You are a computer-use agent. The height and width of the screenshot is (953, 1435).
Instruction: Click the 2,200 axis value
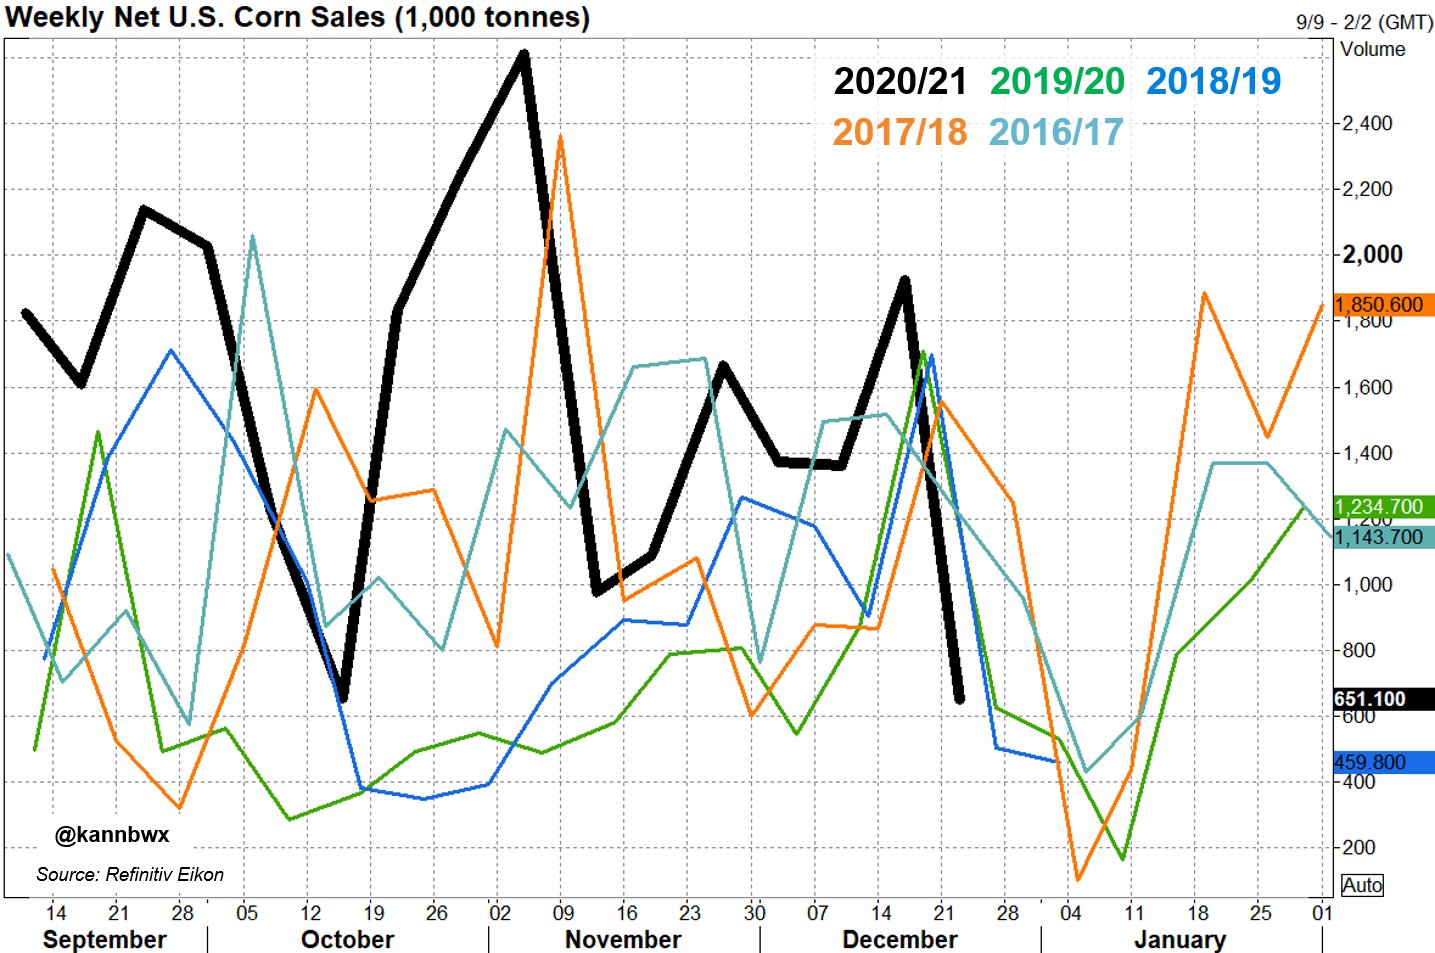click(x=1367, y=189)
